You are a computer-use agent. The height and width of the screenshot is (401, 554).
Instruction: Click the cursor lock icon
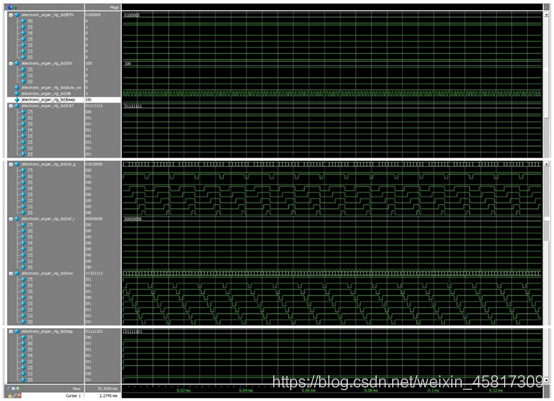coord(10,396)
